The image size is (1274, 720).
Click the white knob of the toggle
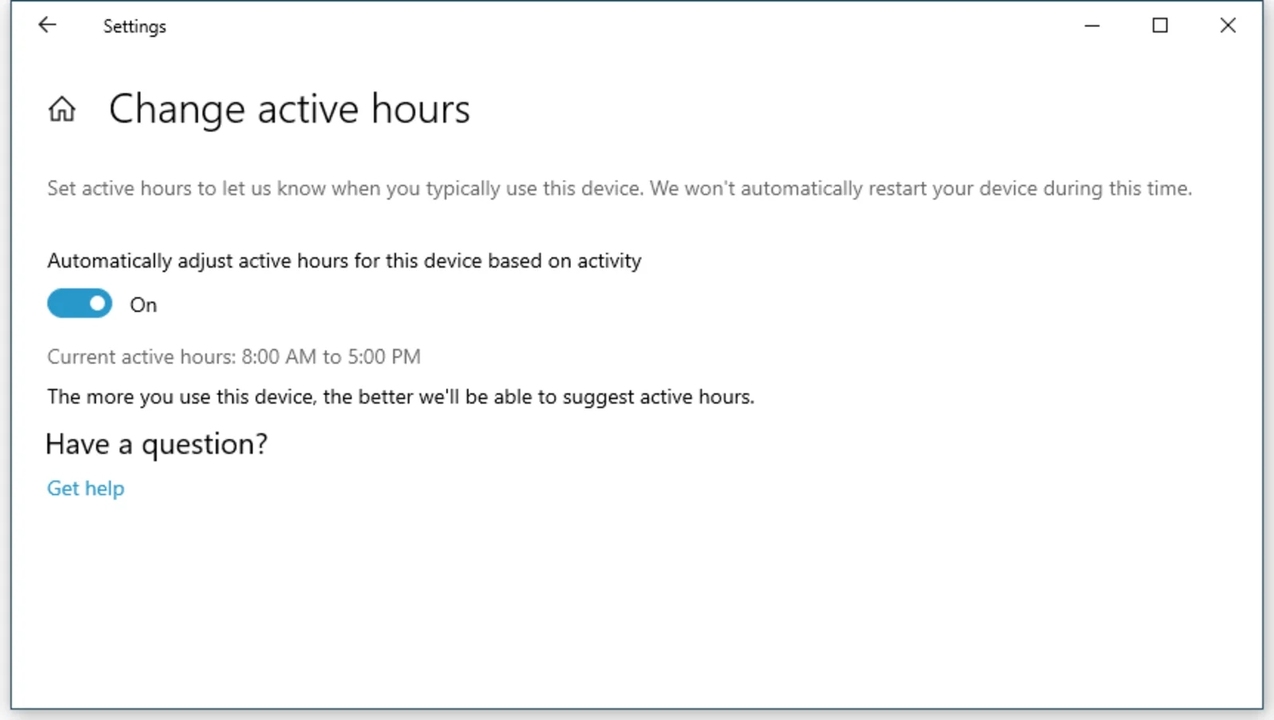click(x=97, y=304)
